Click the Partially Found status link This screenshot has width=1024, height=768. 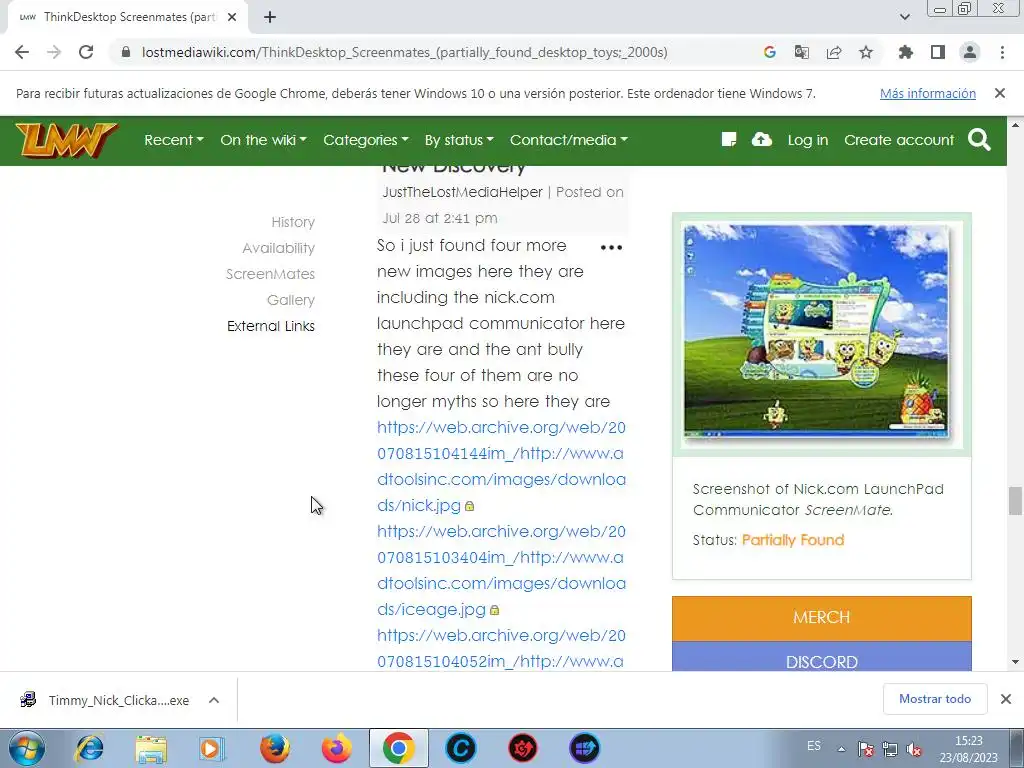click(x=793, y=540)
